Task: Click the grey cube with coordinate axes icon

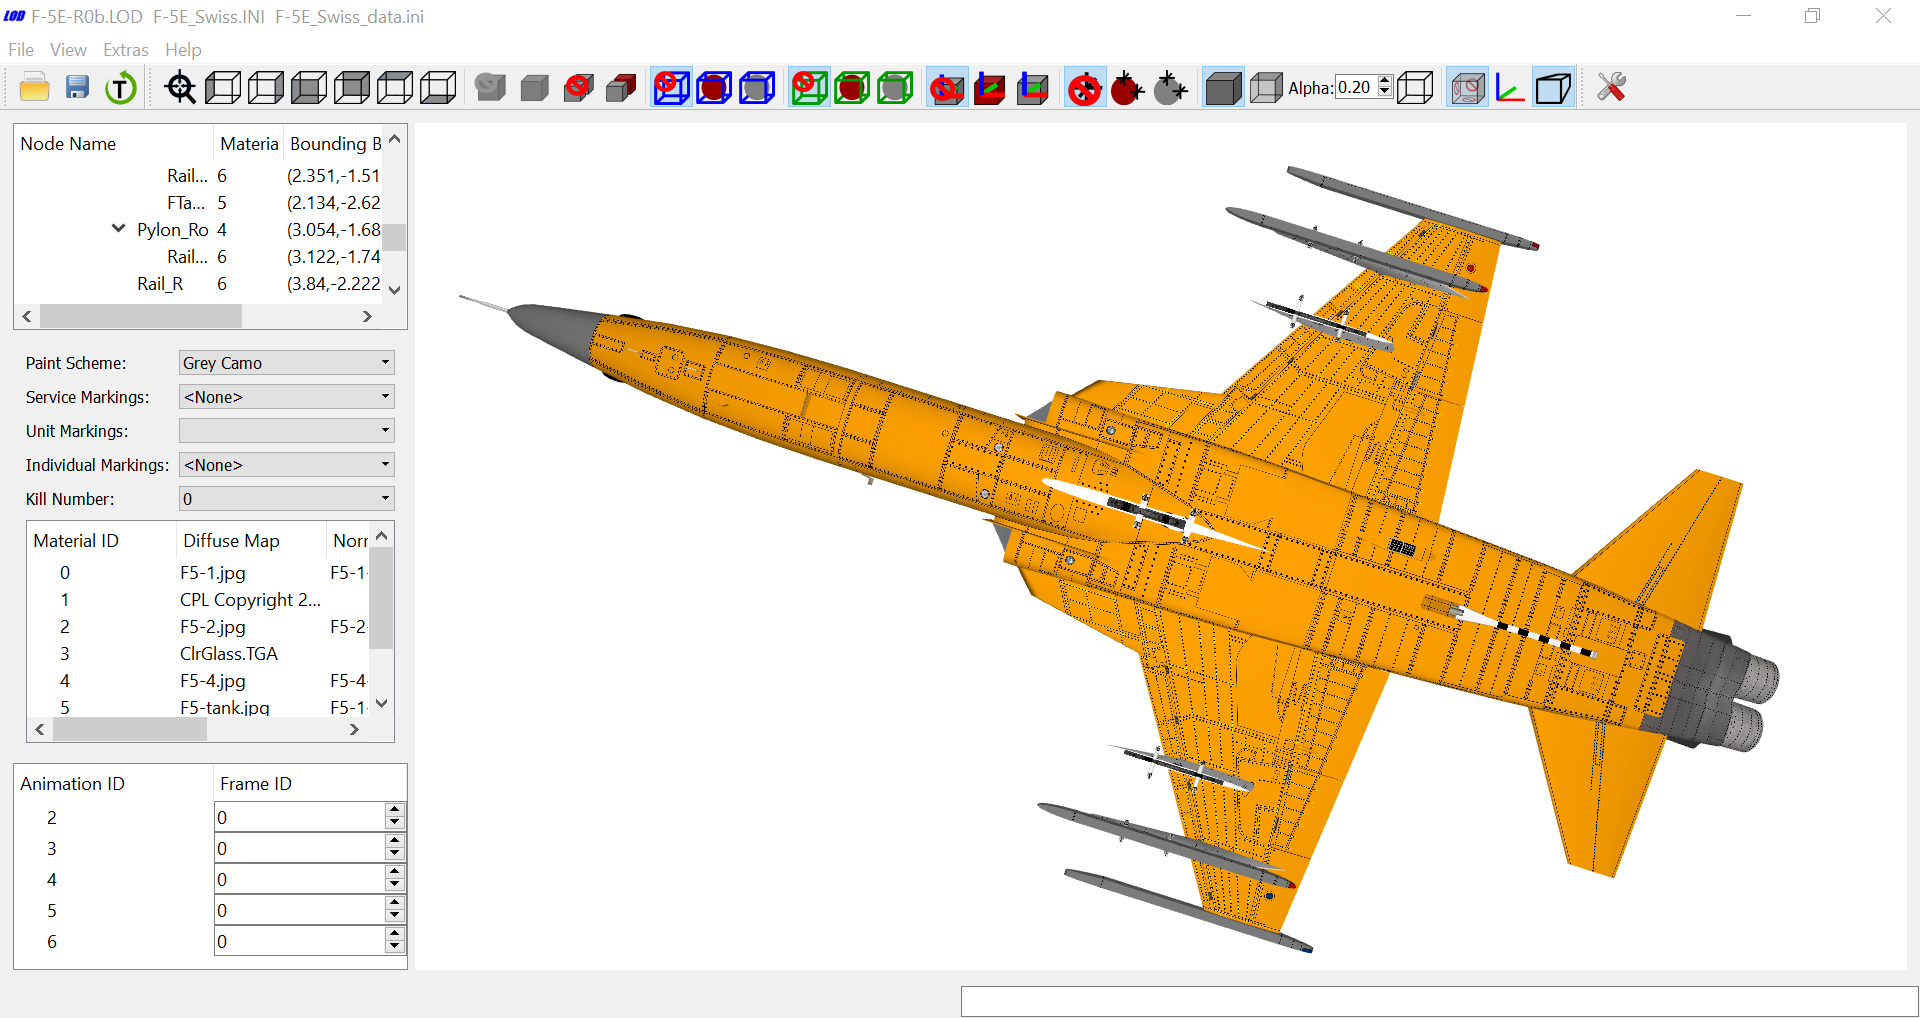Action: point(1033,88)
